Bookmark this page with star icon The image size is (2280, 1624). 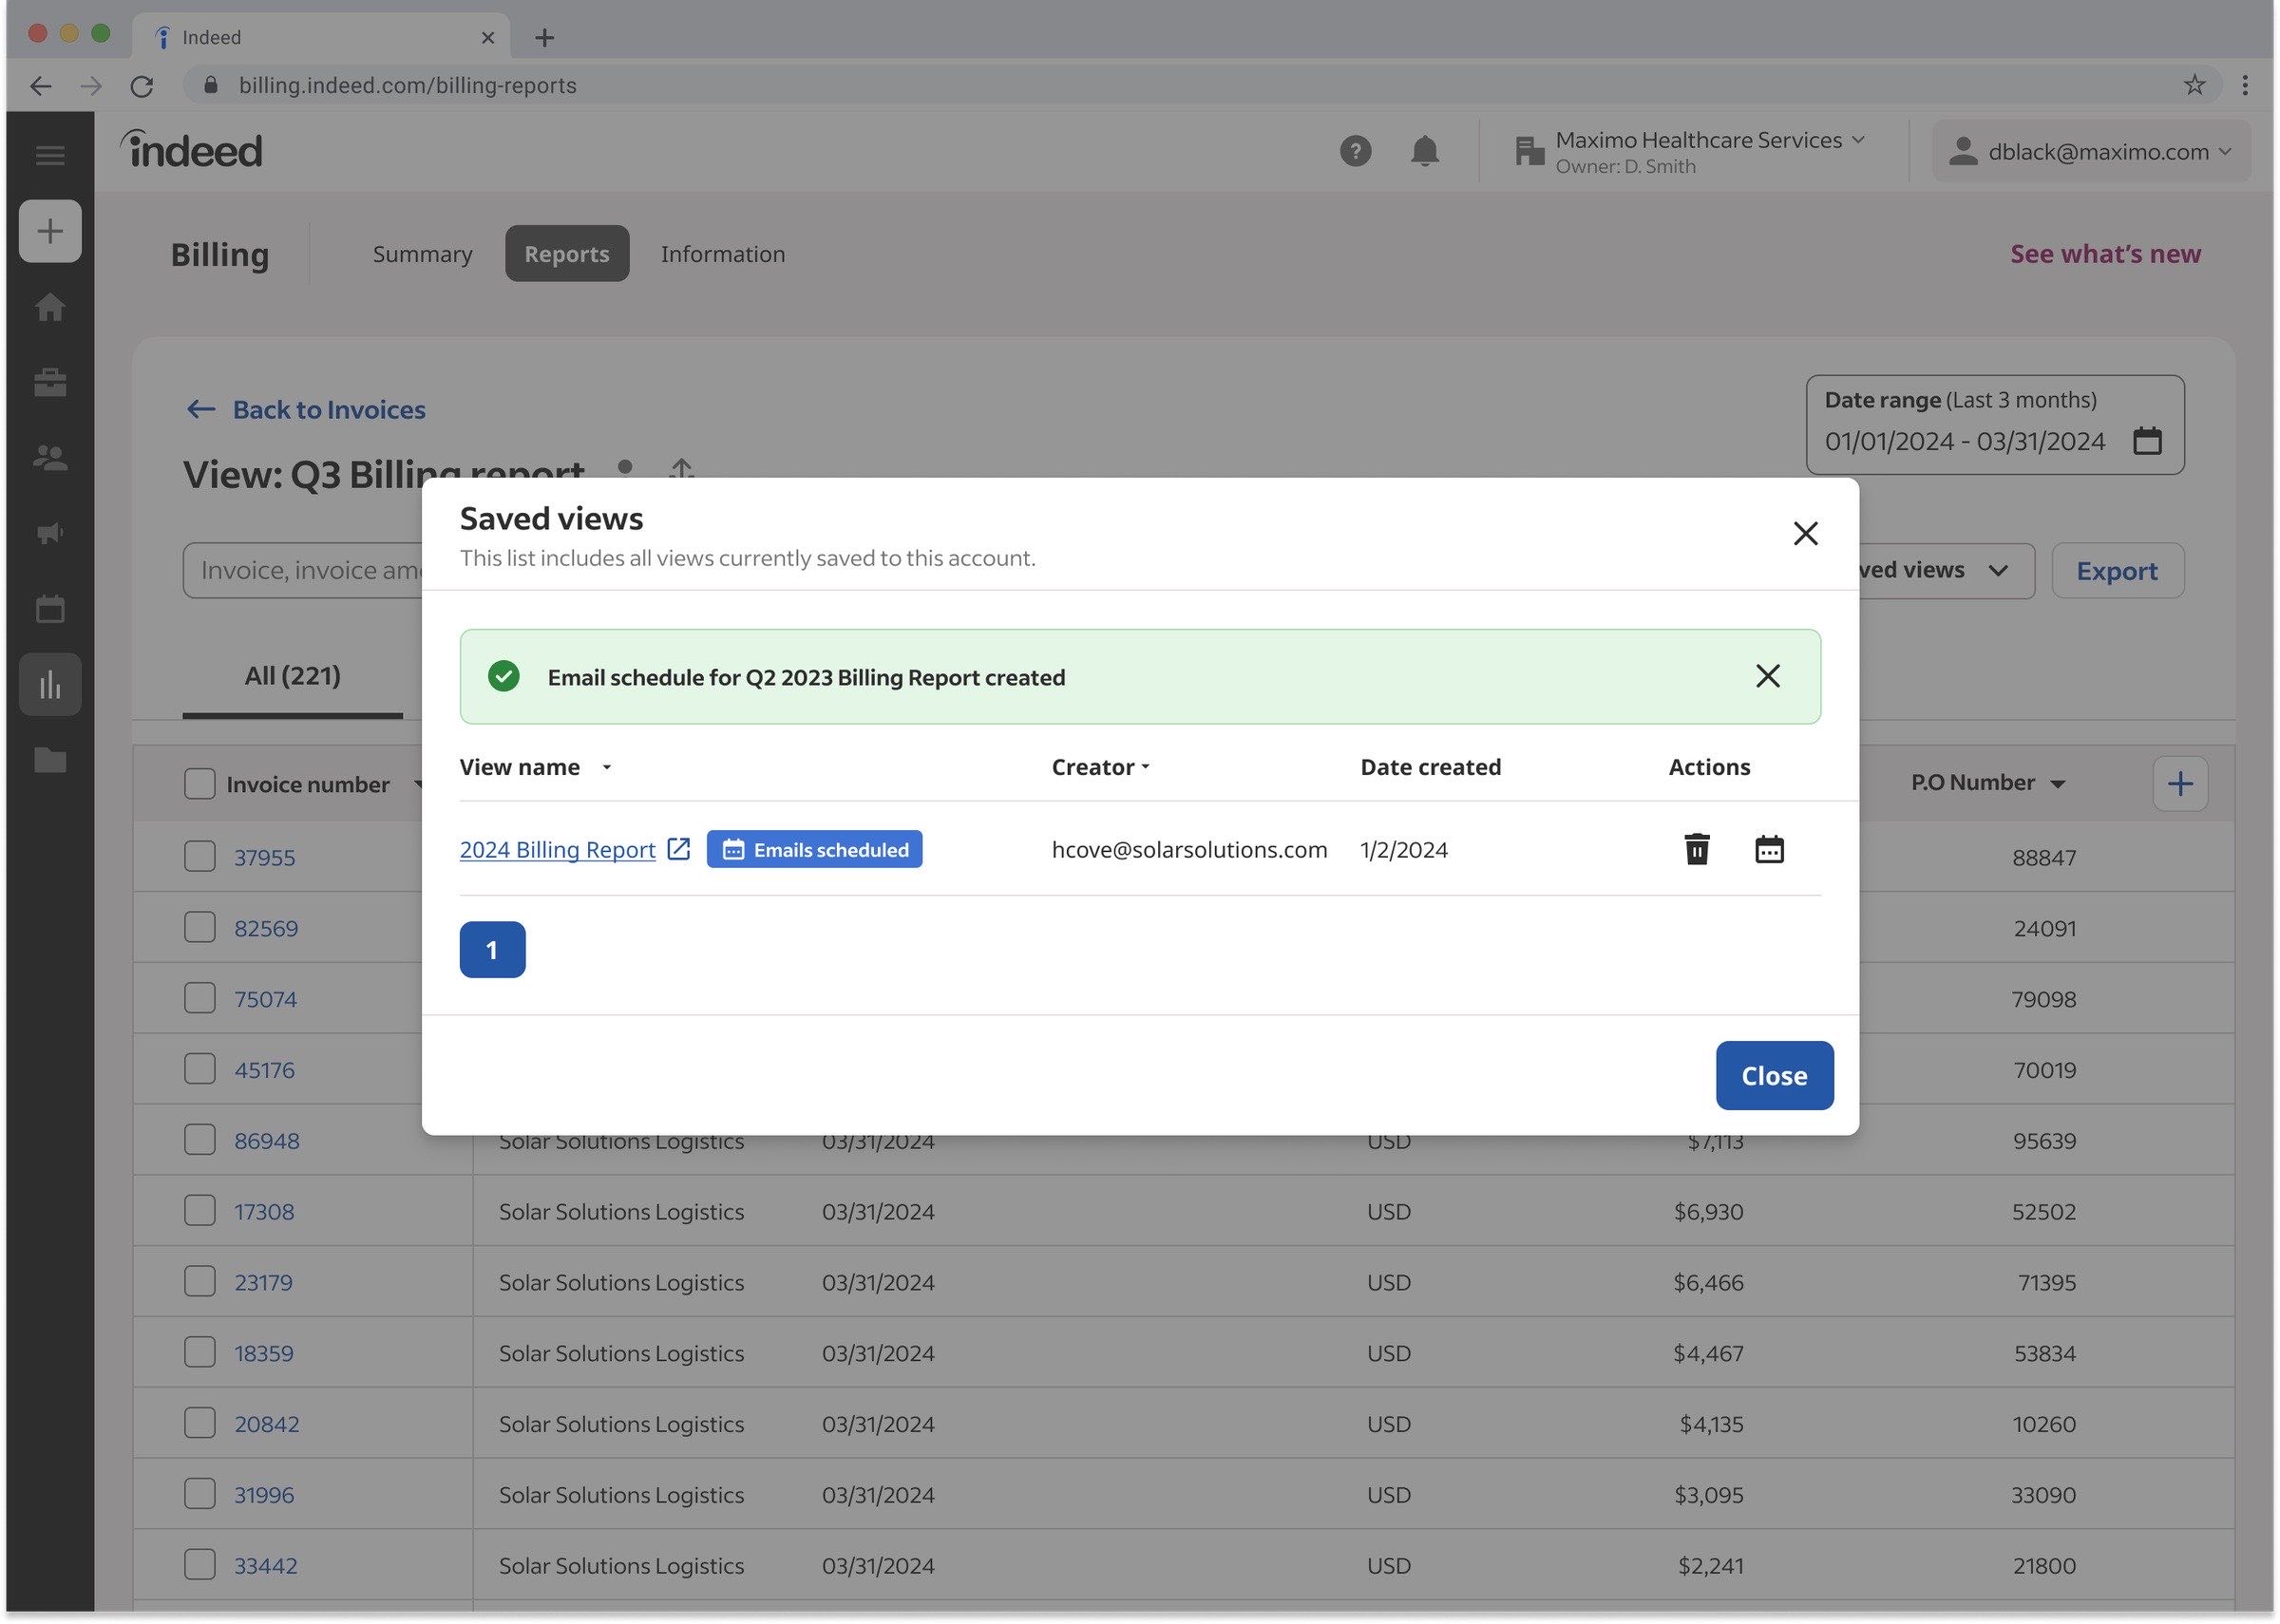tap(2194, 85)
